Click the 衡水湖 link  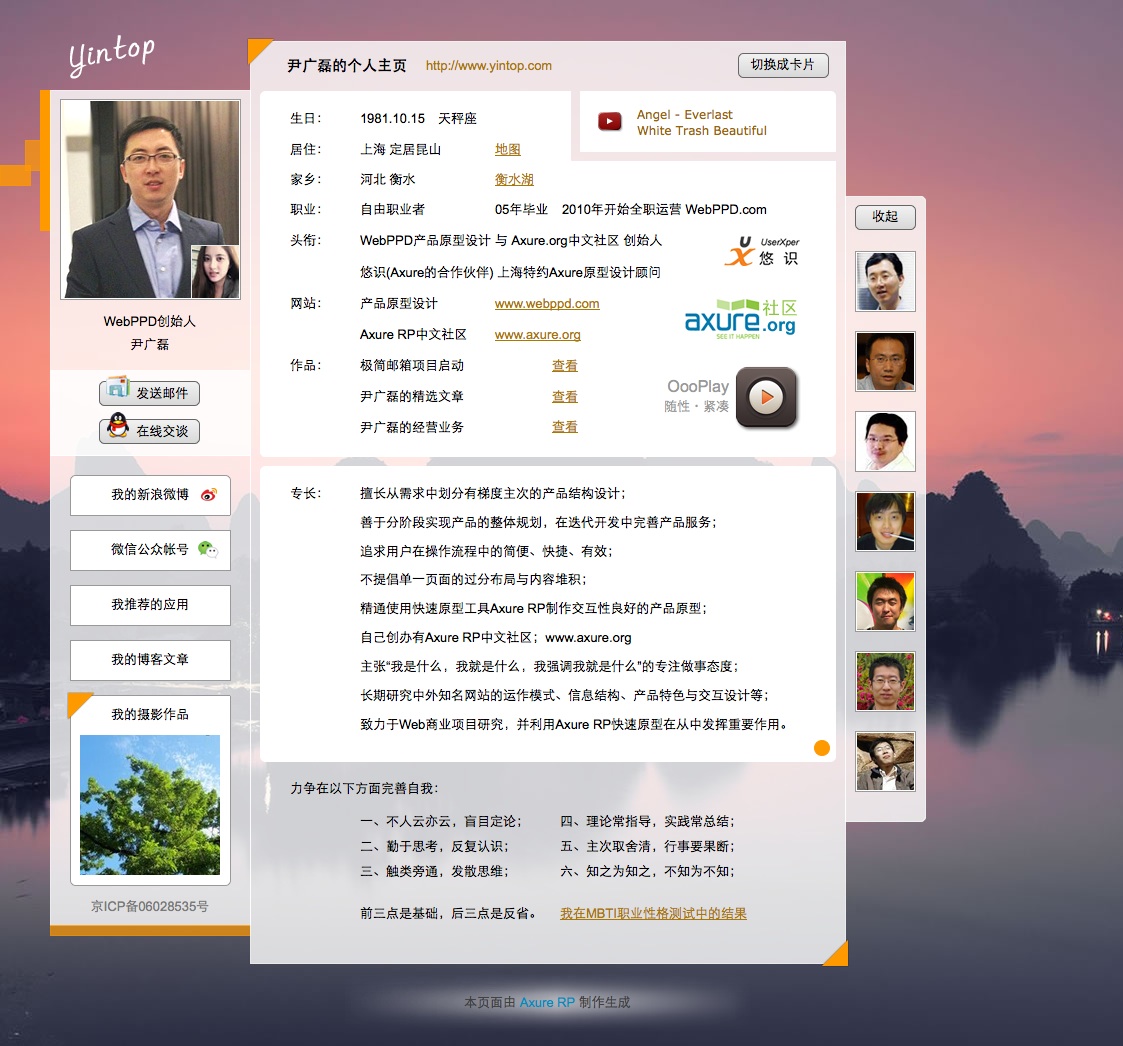click(514, 179)
